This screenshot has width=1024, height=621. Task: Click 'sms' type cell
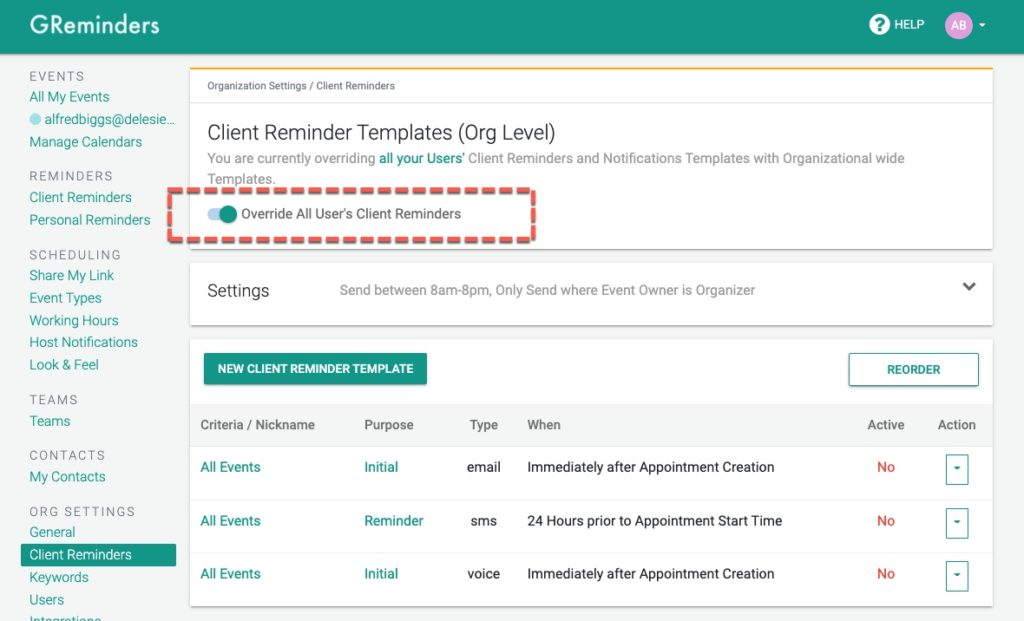[x=483, y=521]
